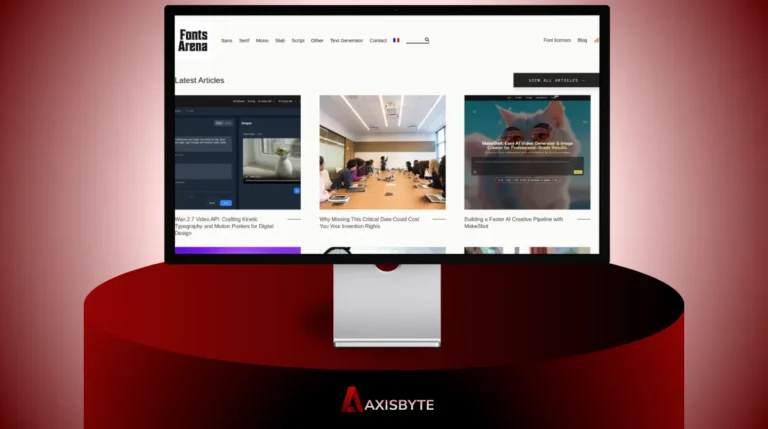Focus the search input field

click(x=415, y=40)
